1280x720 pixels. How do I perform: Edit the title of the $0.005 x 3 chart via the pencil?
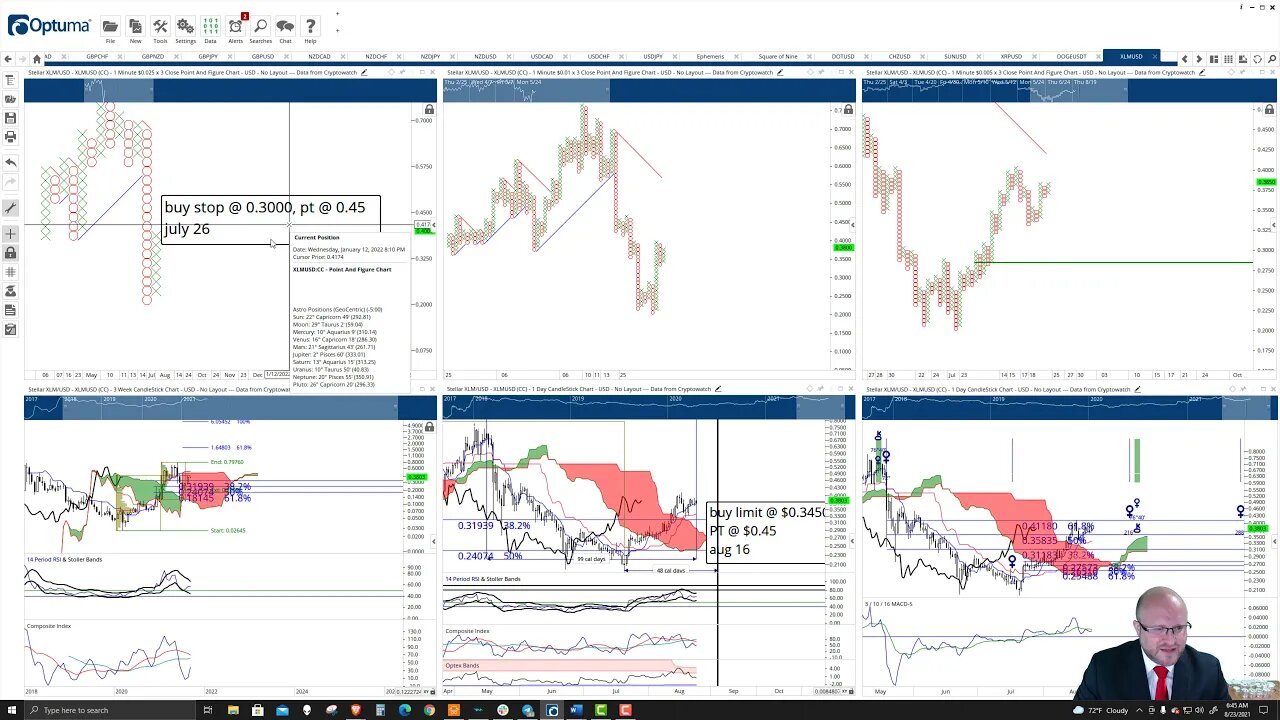tap(1203, 72)
